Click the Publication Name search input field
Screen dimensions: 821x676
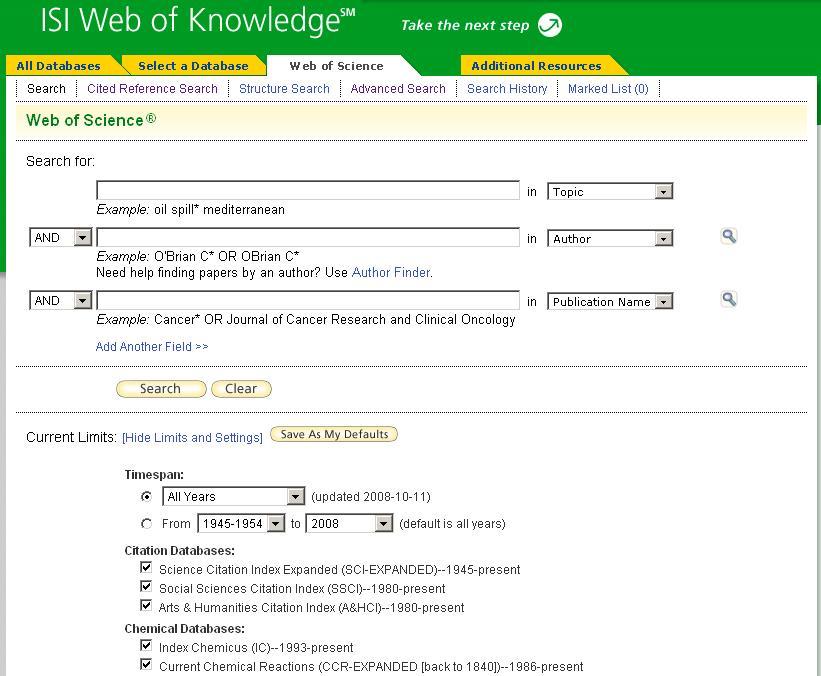point(308,300)
